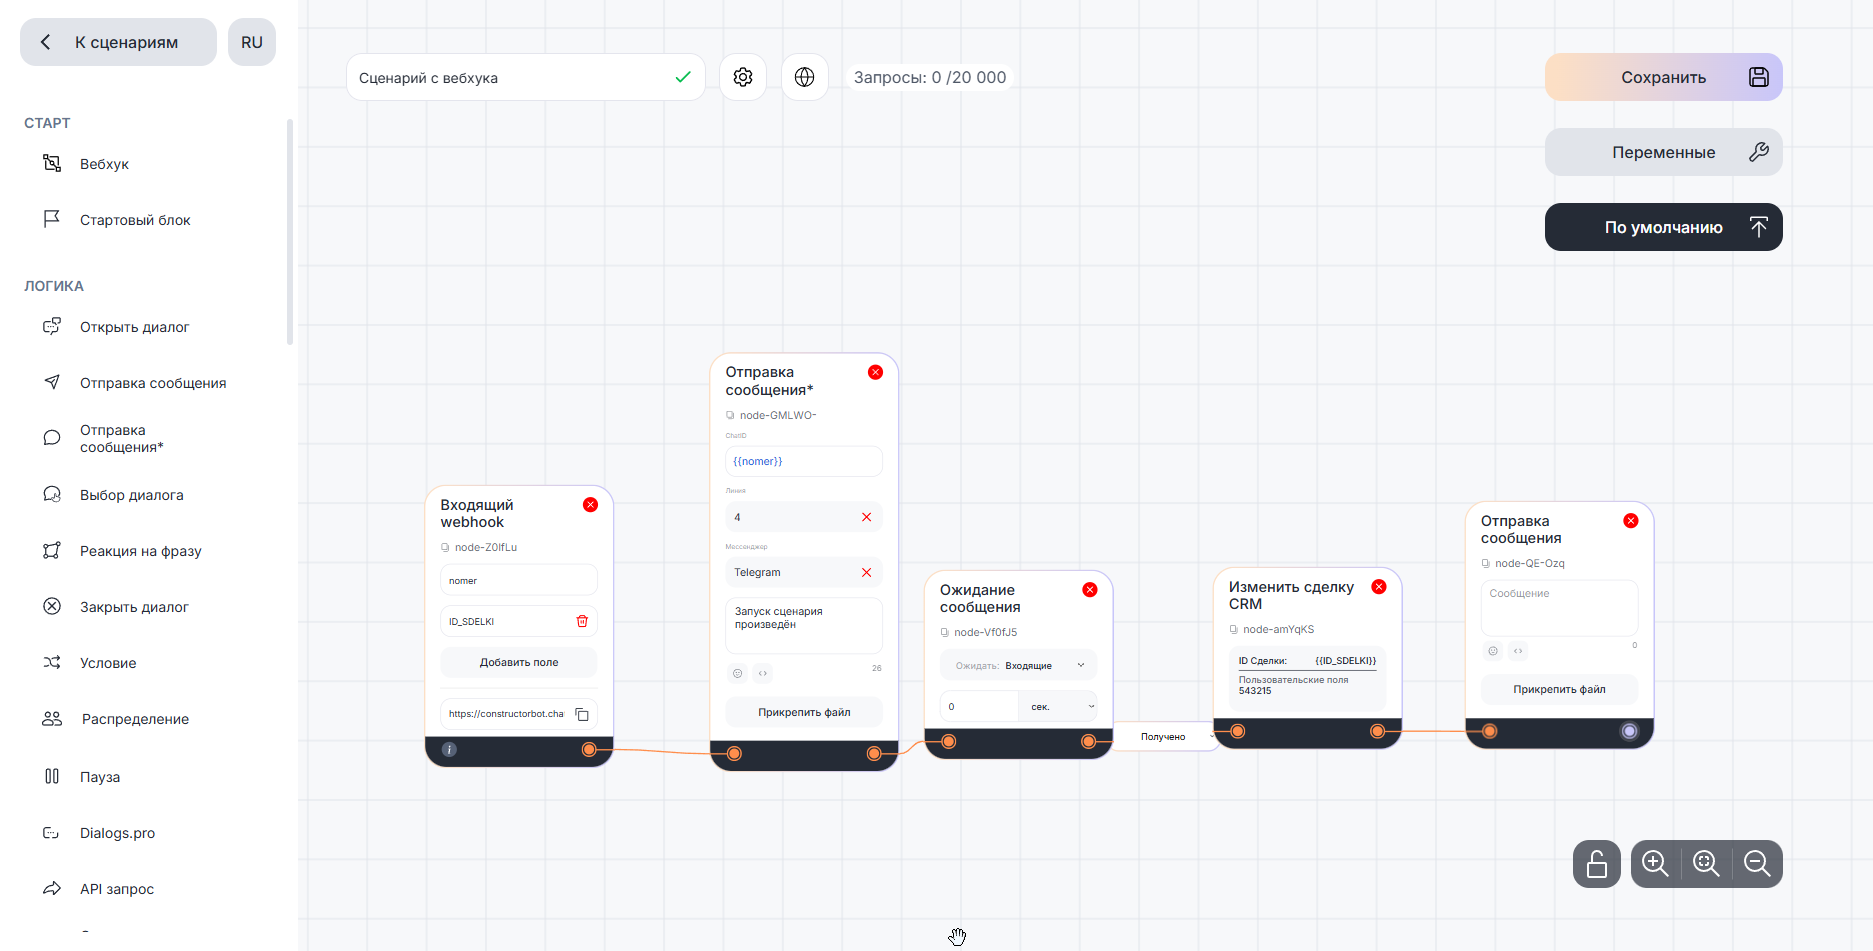Zoom in on the canvas
1873x951 pixels.
tap(1655, 864)
